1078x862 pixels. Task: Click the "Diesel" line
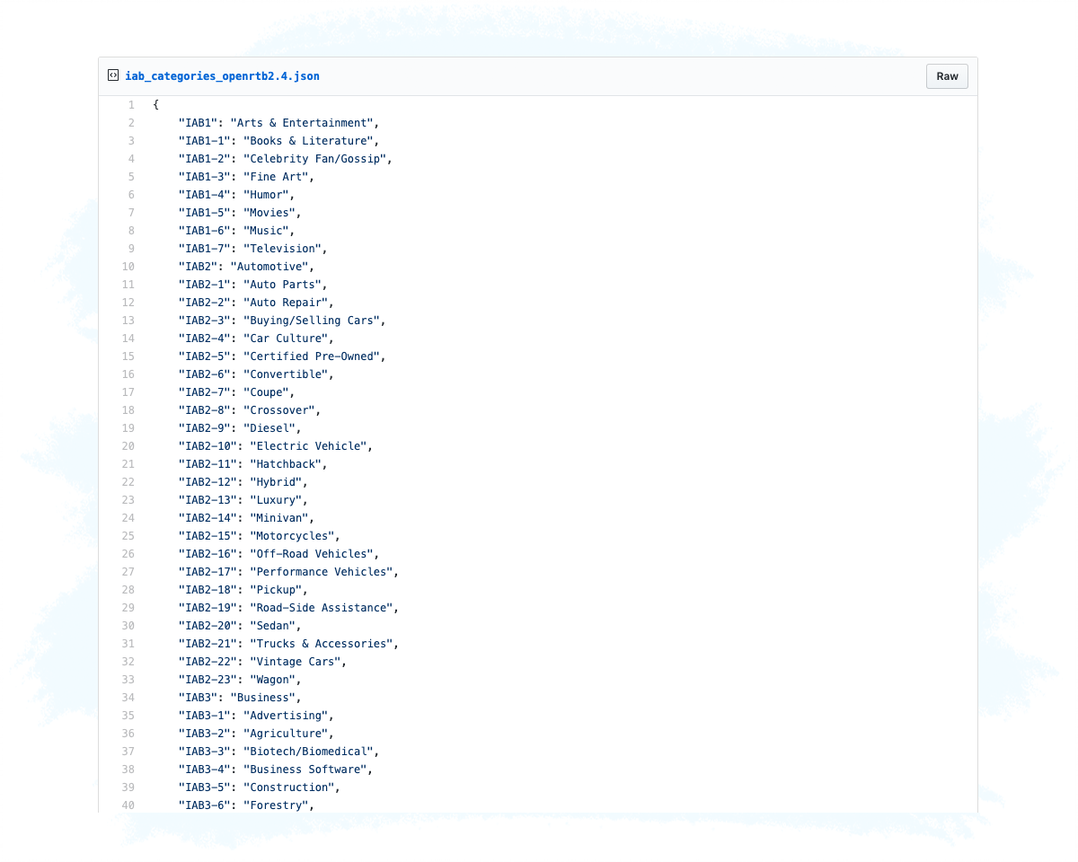239,428
